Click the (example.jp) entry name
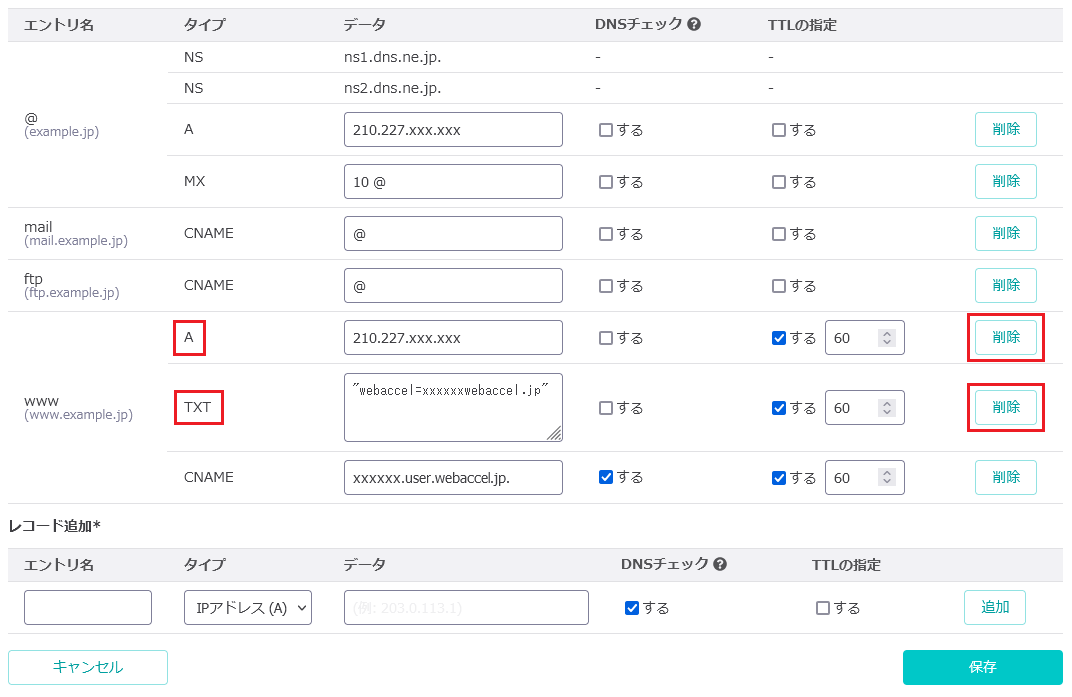Image resolution: width=1072 pixels, height=697 pixels. 62,132
